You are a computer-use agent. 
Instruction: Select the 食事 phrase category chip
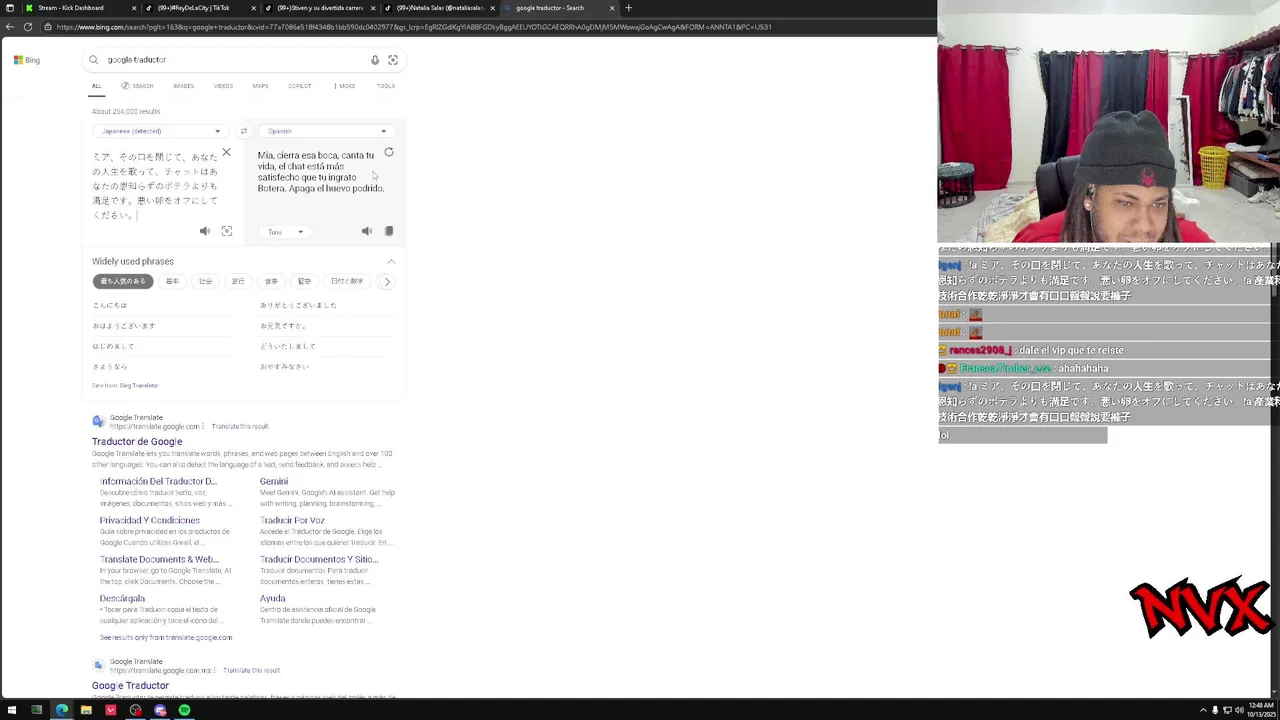[271, 281]
